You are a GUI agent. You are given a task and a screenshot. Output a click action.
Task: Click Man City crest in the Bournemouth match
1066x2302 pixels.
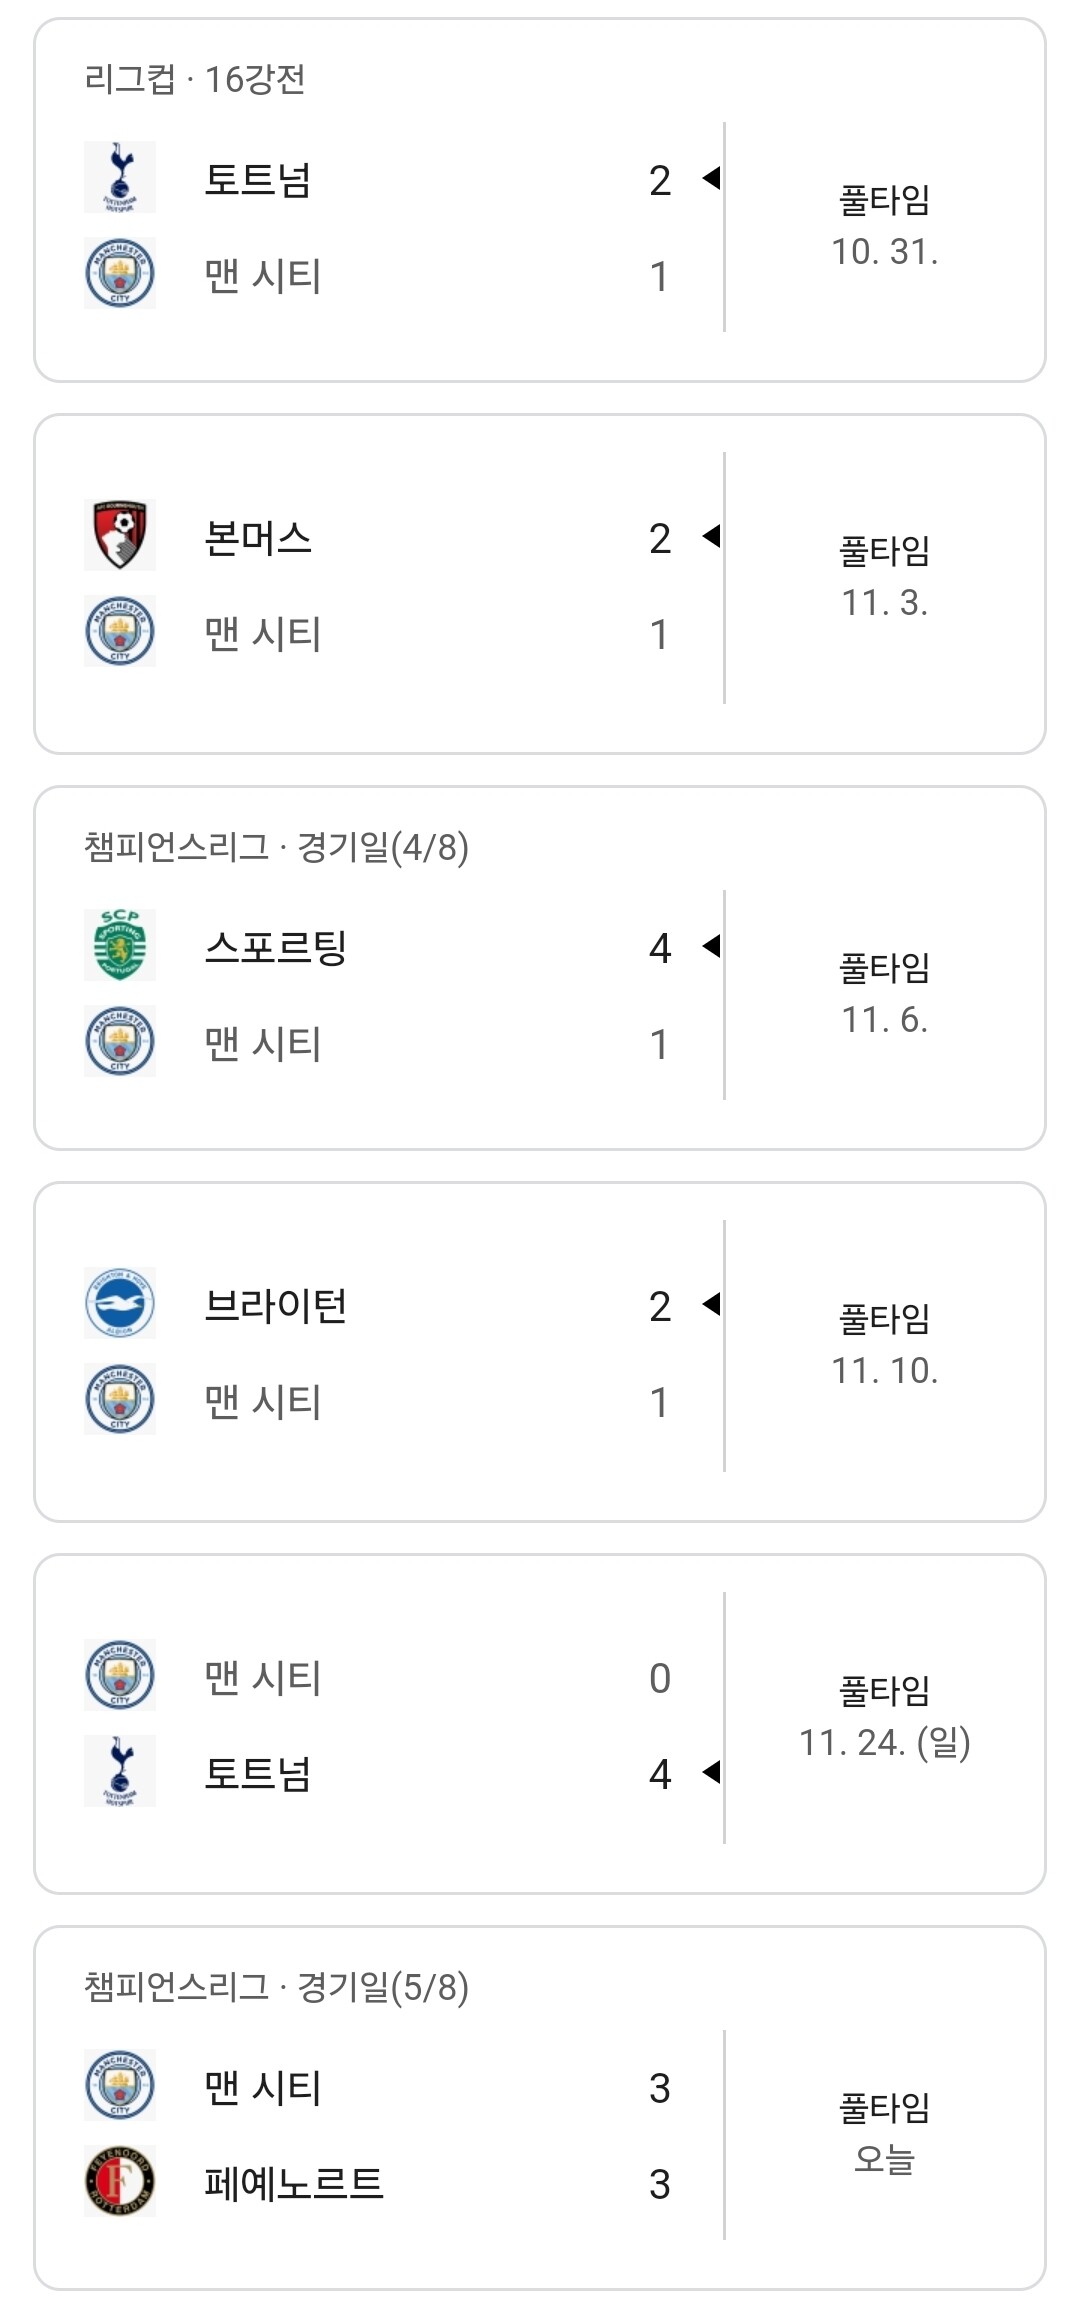(120, 631)
